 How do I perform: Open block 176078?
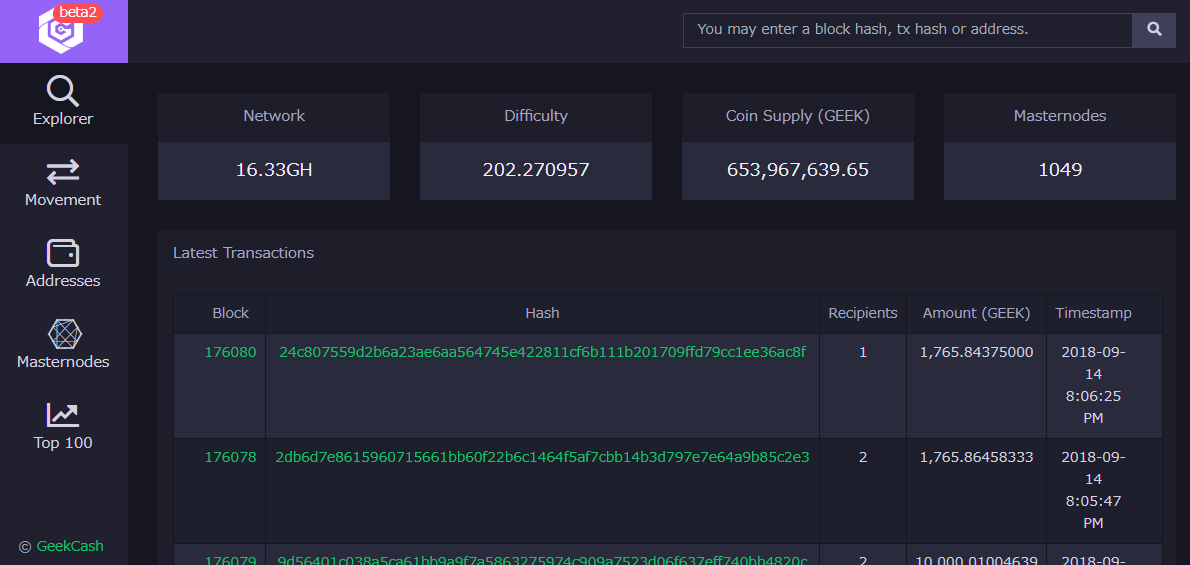coord(230,457)
